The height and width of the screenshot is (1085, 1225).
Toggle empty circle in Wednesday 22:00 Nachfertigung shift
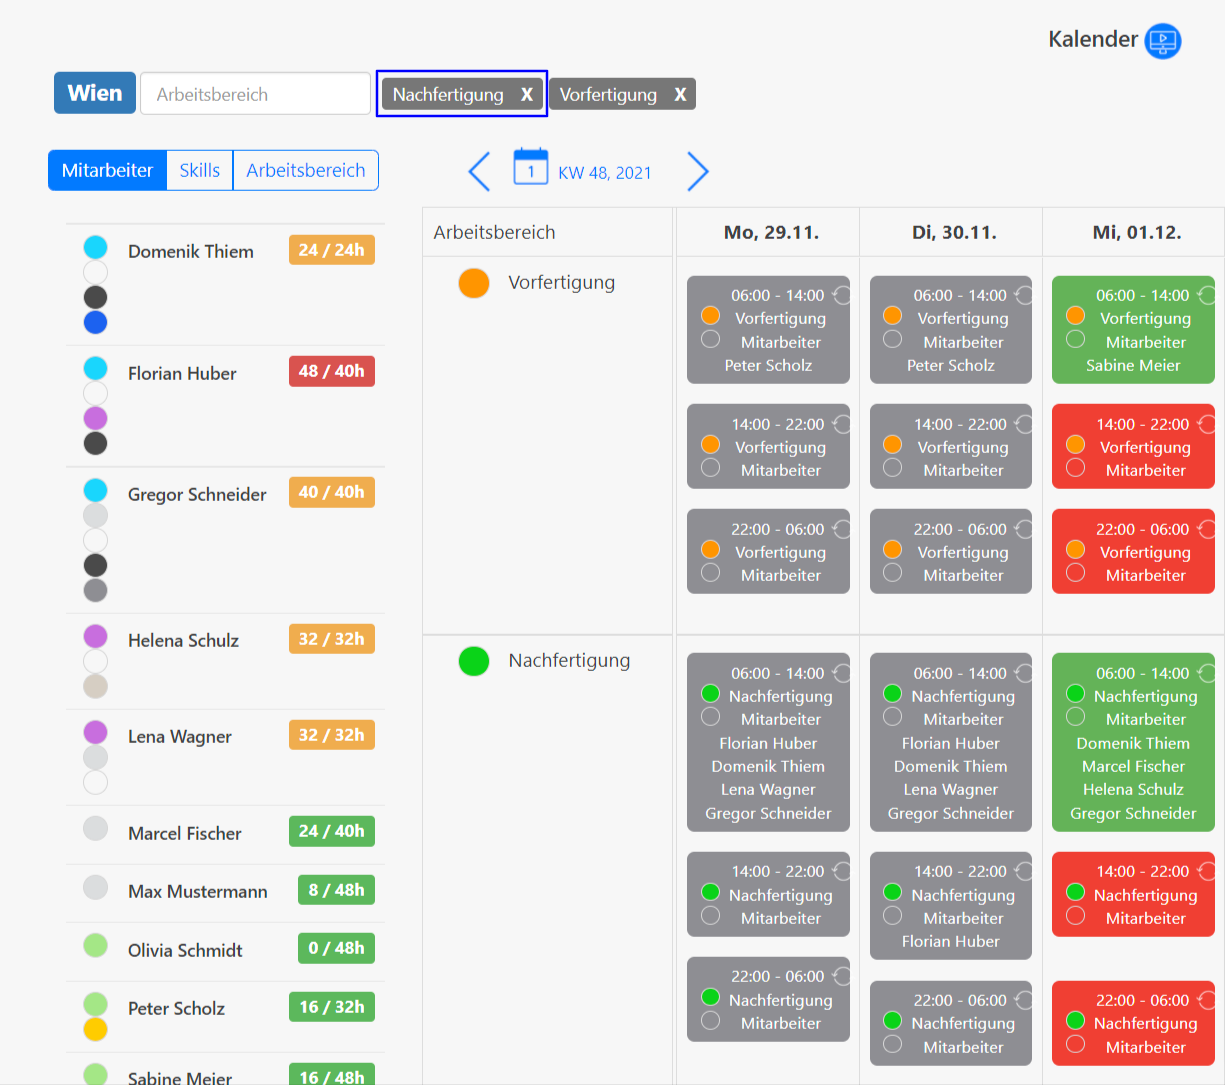point(1076,1045)
